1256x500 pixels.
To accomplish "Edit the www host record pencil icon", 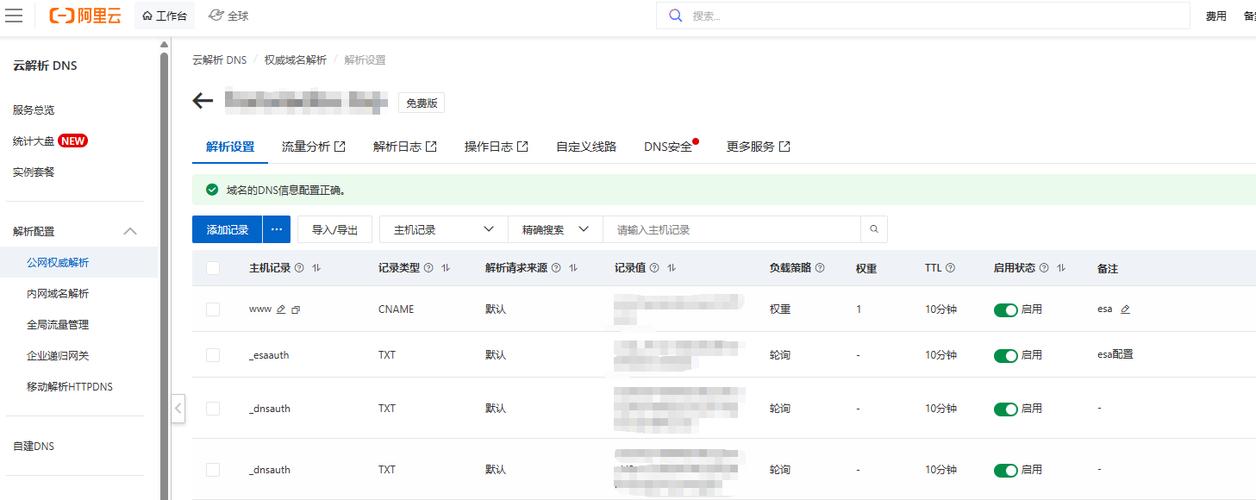I will [281, 309].
